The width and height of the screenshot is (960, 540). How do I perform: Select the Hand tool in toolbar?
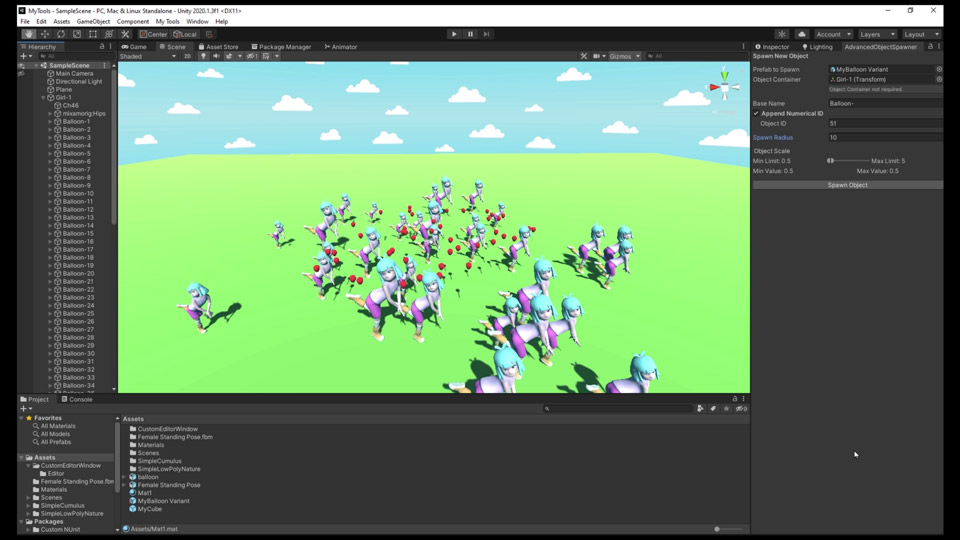point(28,34)
